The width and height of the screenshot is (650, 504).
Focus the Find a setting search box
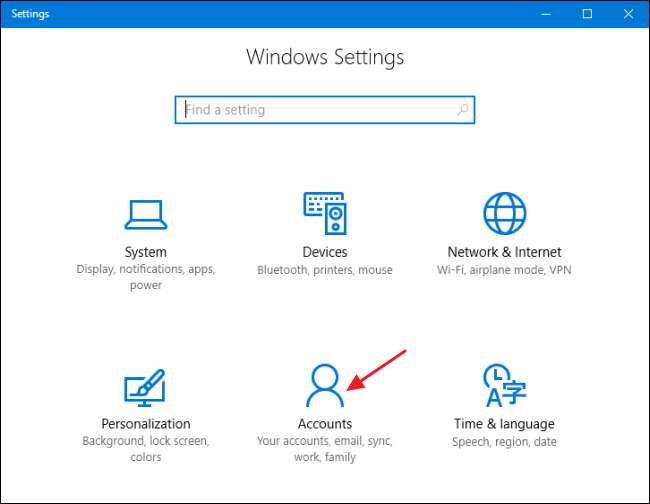point(325,110)
